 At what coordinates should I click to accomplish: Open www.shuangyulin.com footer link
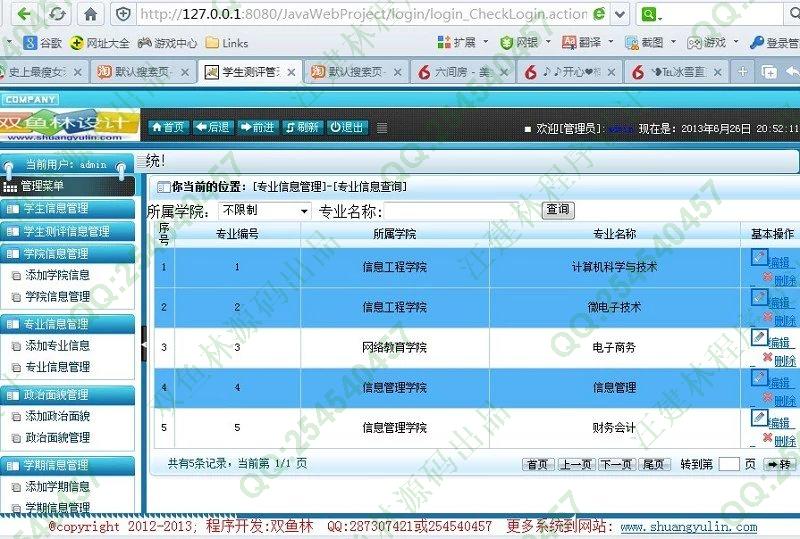689,526
